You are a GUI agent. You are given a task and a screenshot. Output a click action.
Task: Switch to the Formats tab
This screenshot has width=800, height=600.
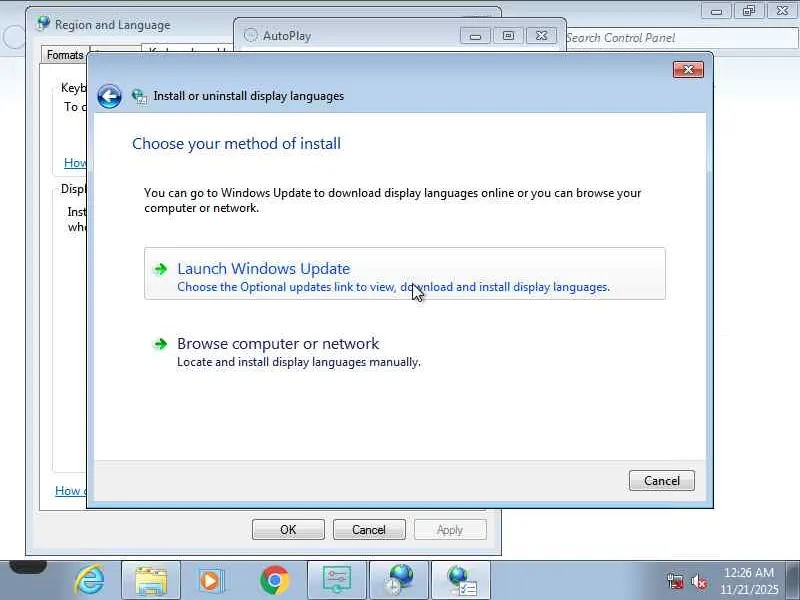[x=65, y=55]
